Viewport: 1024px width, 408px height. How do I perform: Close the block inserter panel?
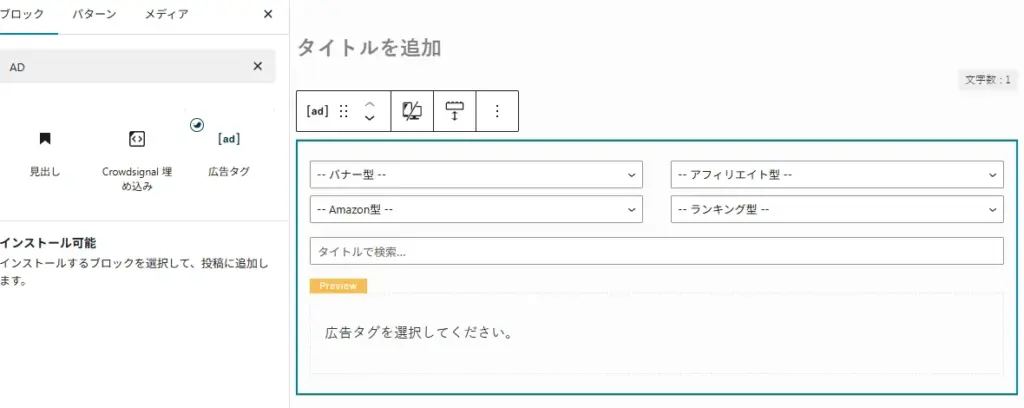268,14
